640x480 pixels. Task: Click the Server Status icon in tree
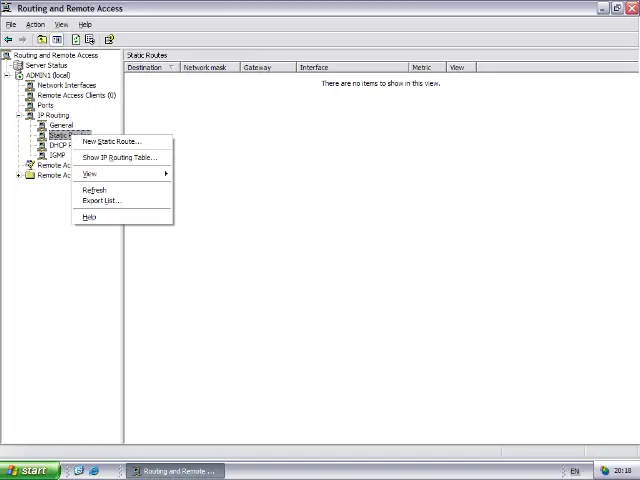point(18,65)
